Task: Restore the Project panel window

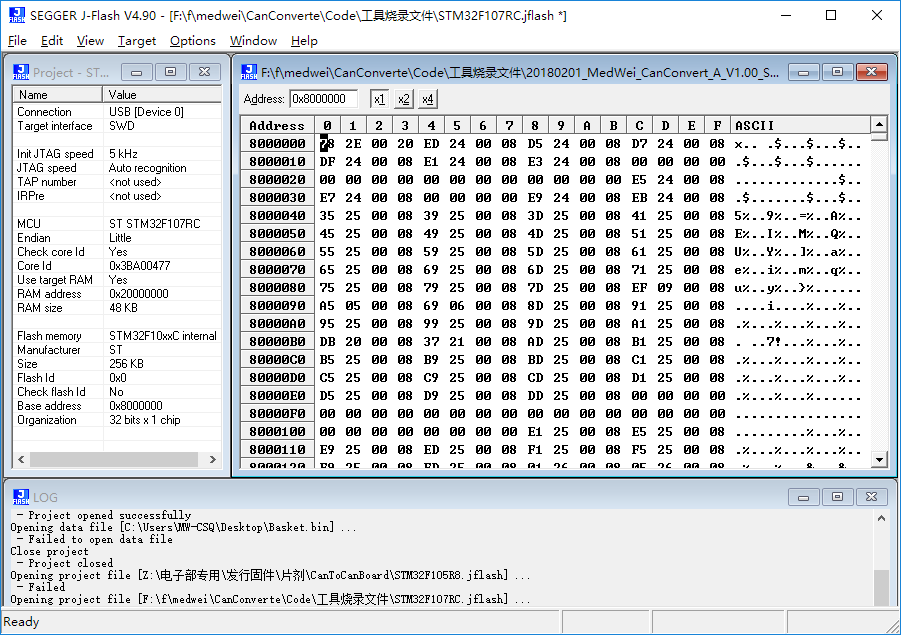Action: click(x=171, y=72)
